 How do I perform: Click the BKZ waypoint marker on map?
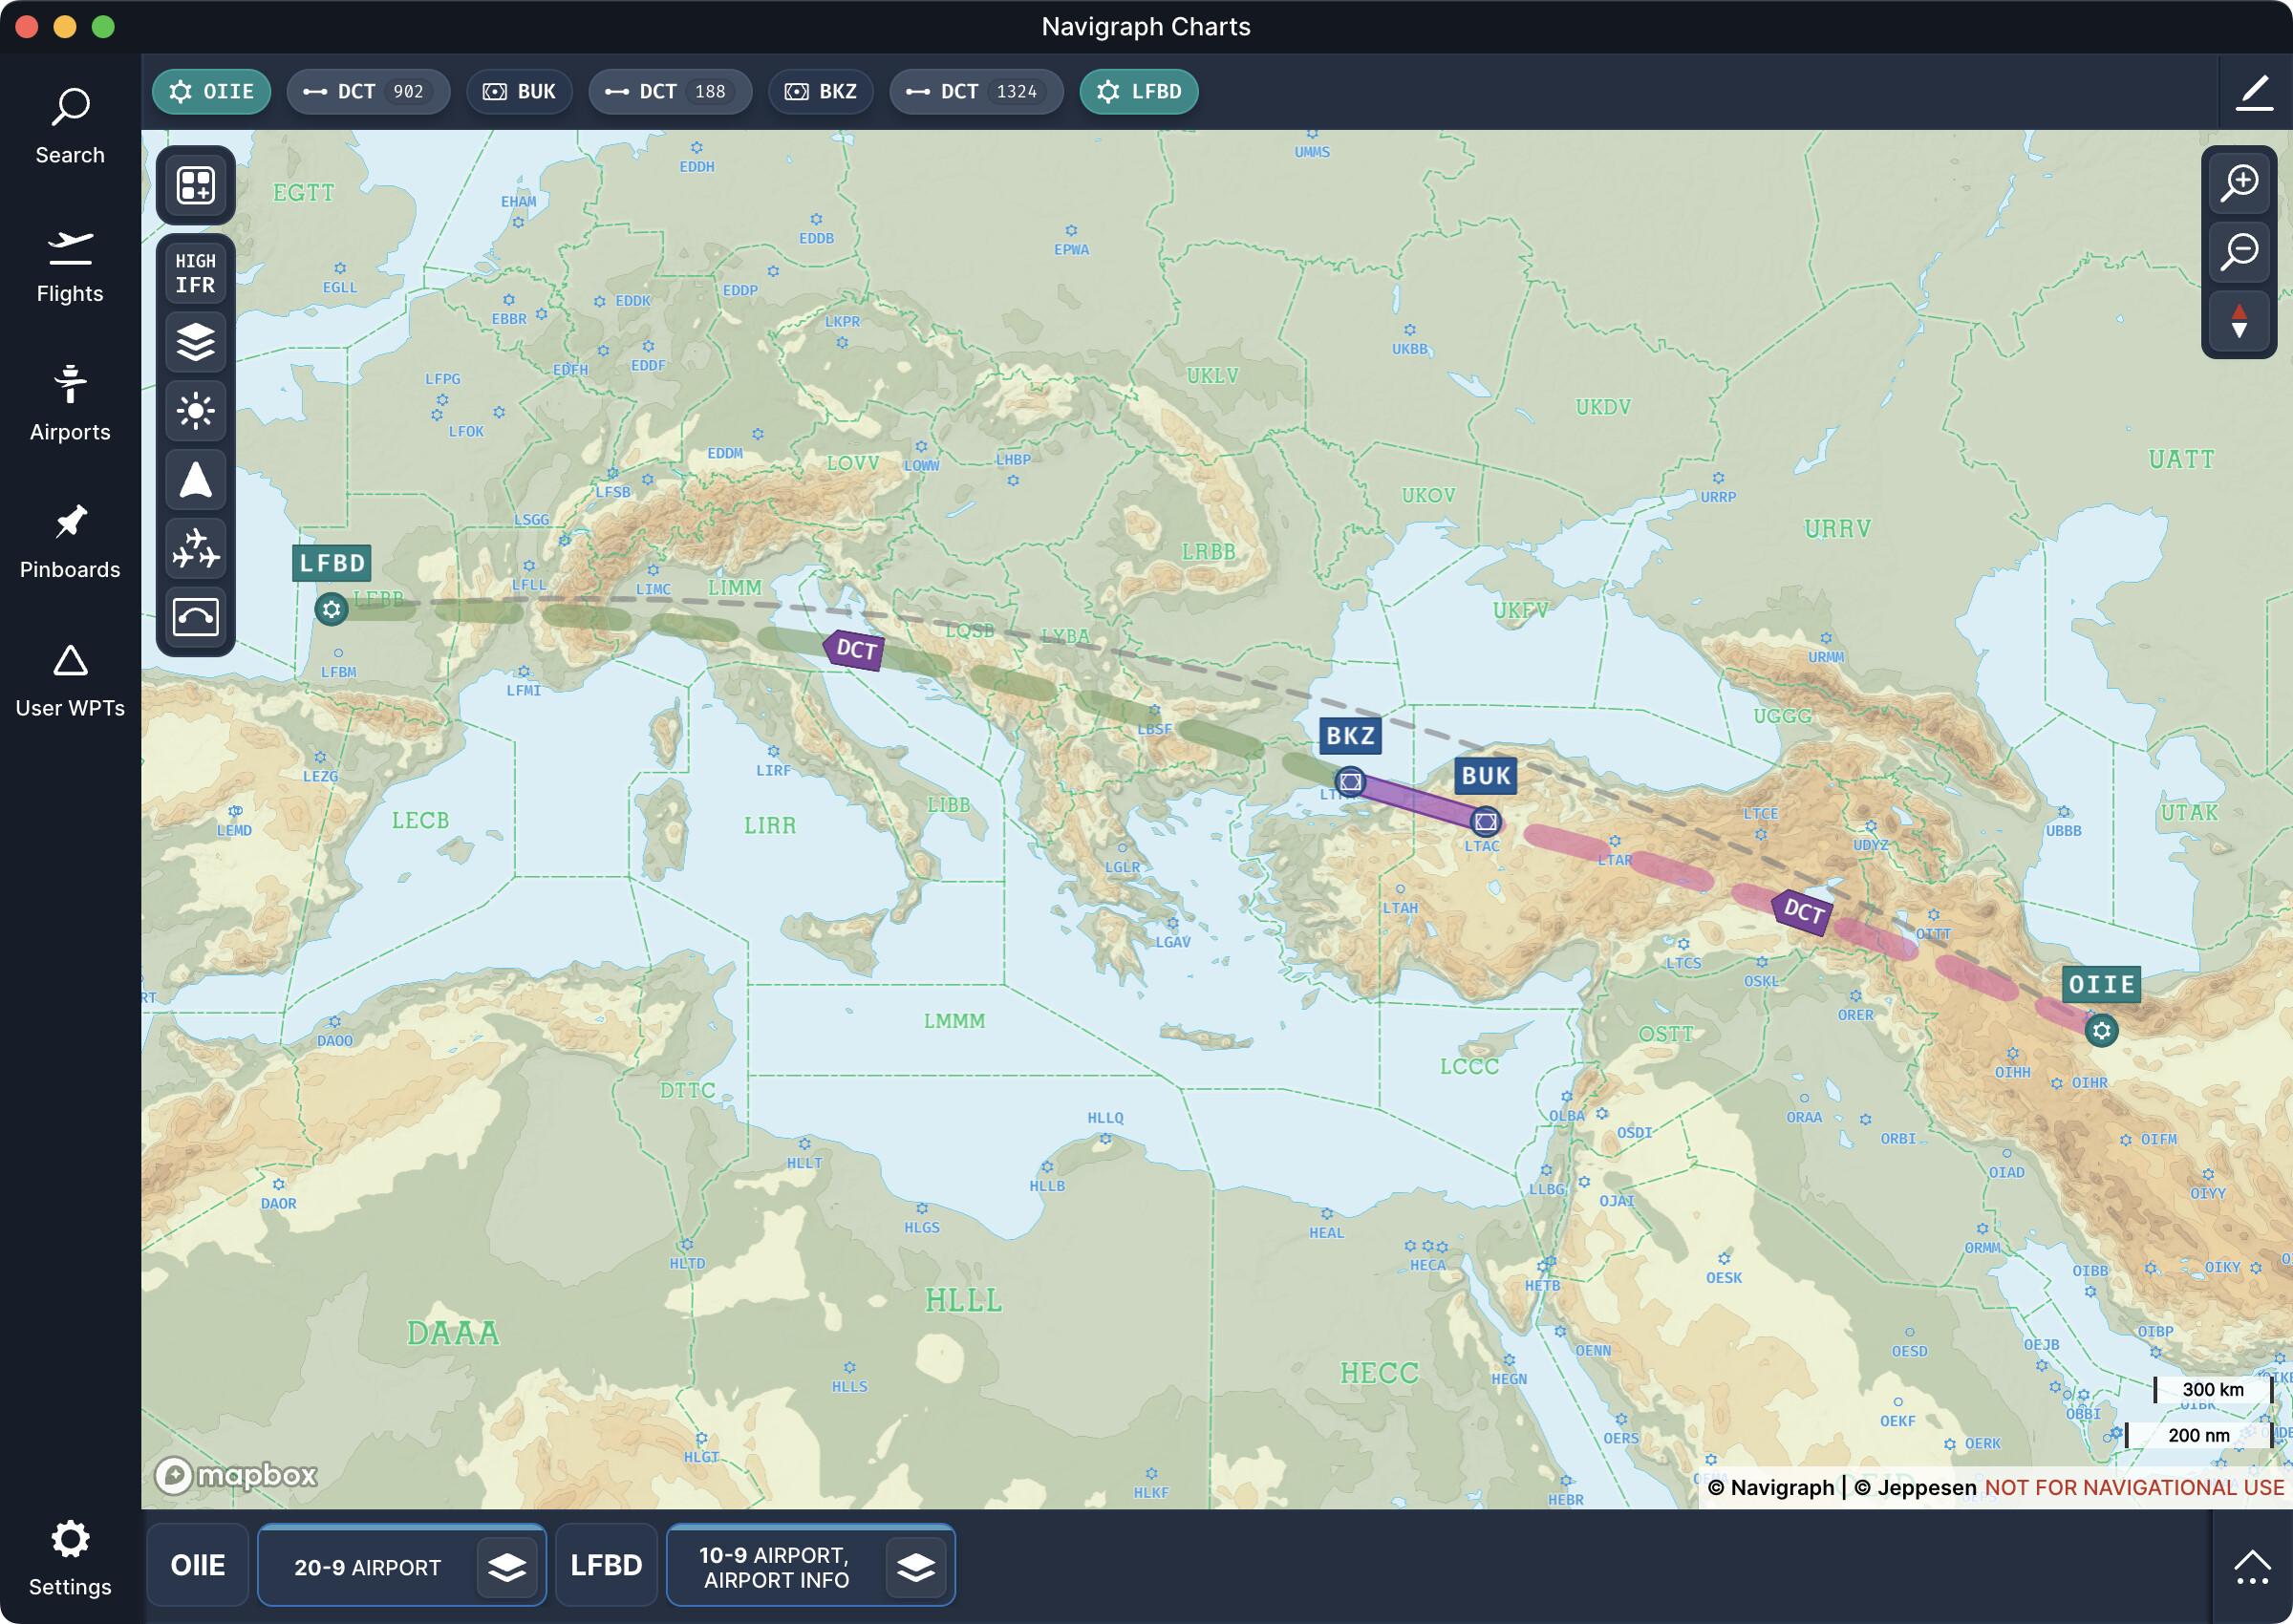[1350, 782]
